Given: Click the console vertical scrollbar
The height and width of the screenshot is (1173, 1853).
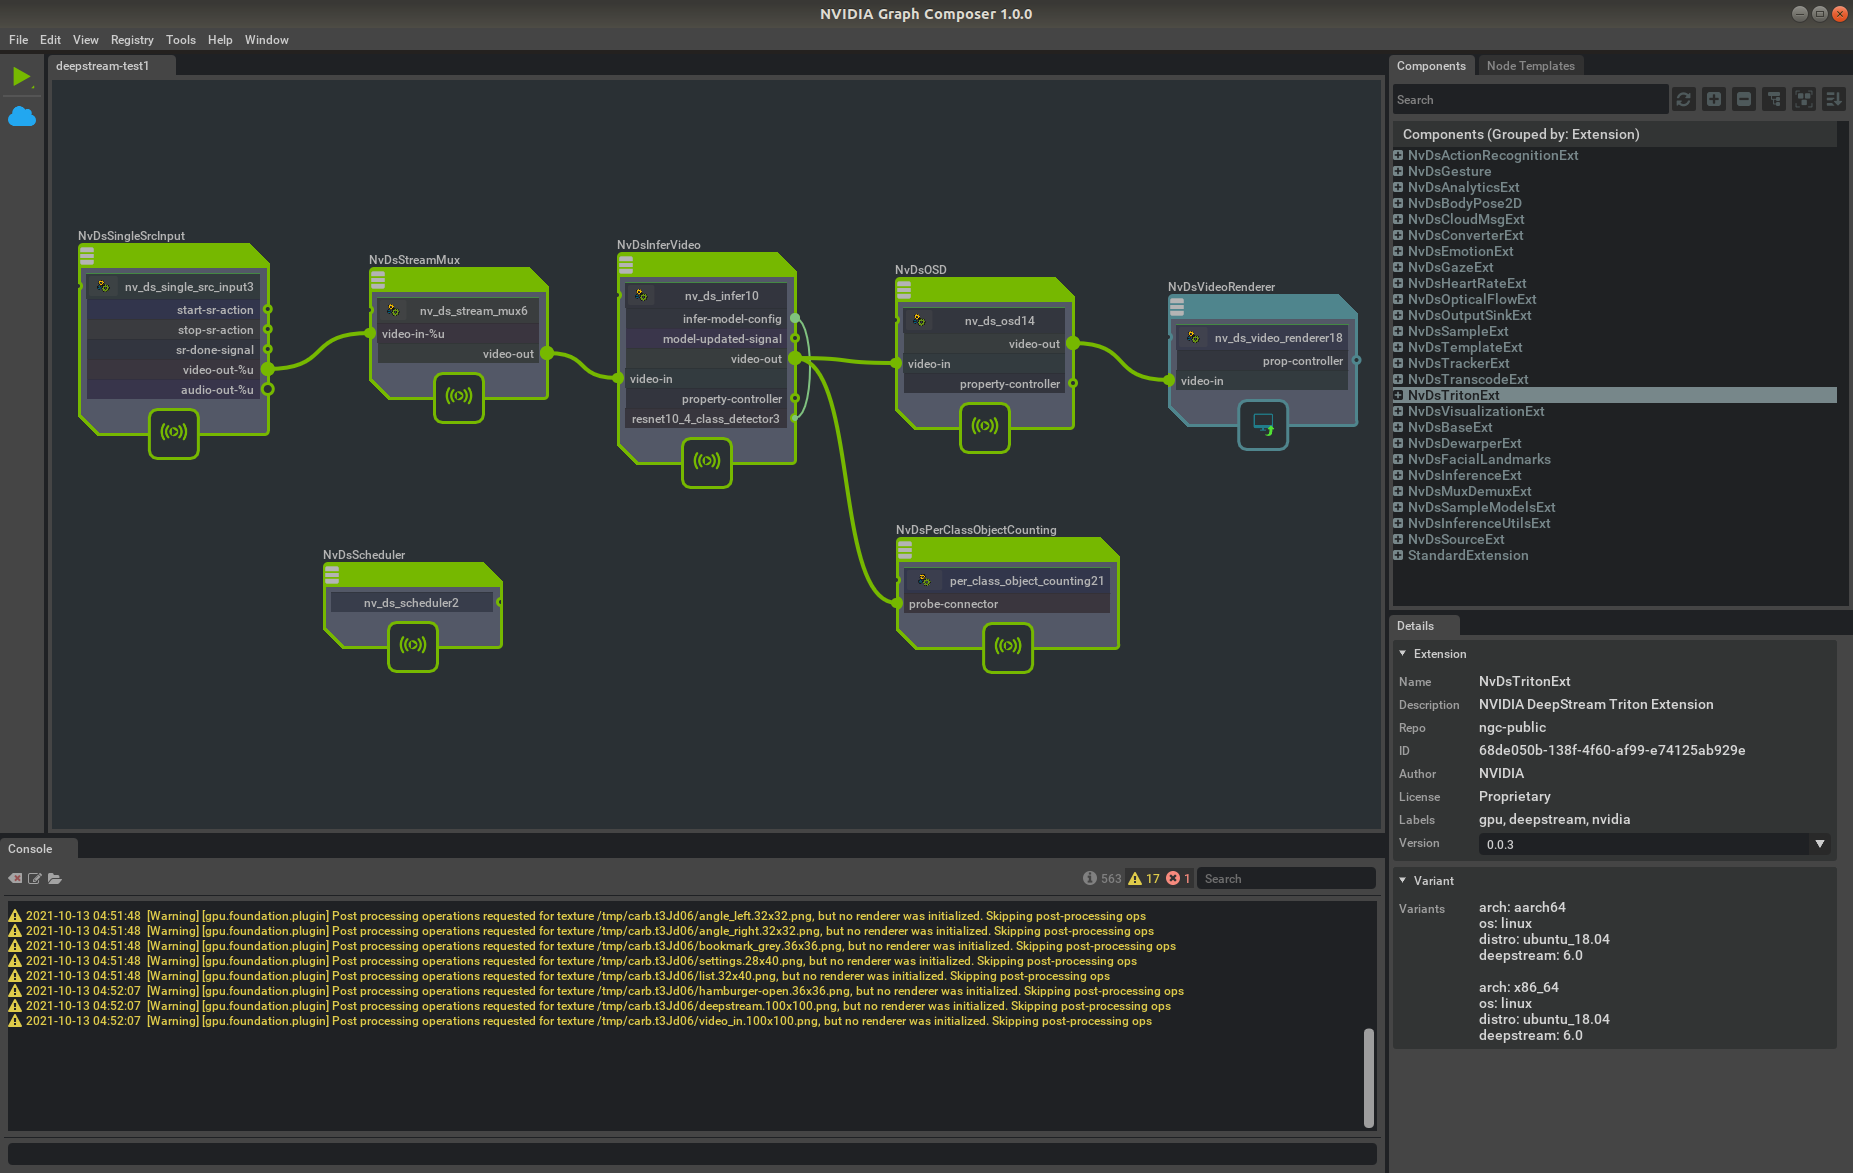Looking at the screenshot, I should point(1368,1076).
